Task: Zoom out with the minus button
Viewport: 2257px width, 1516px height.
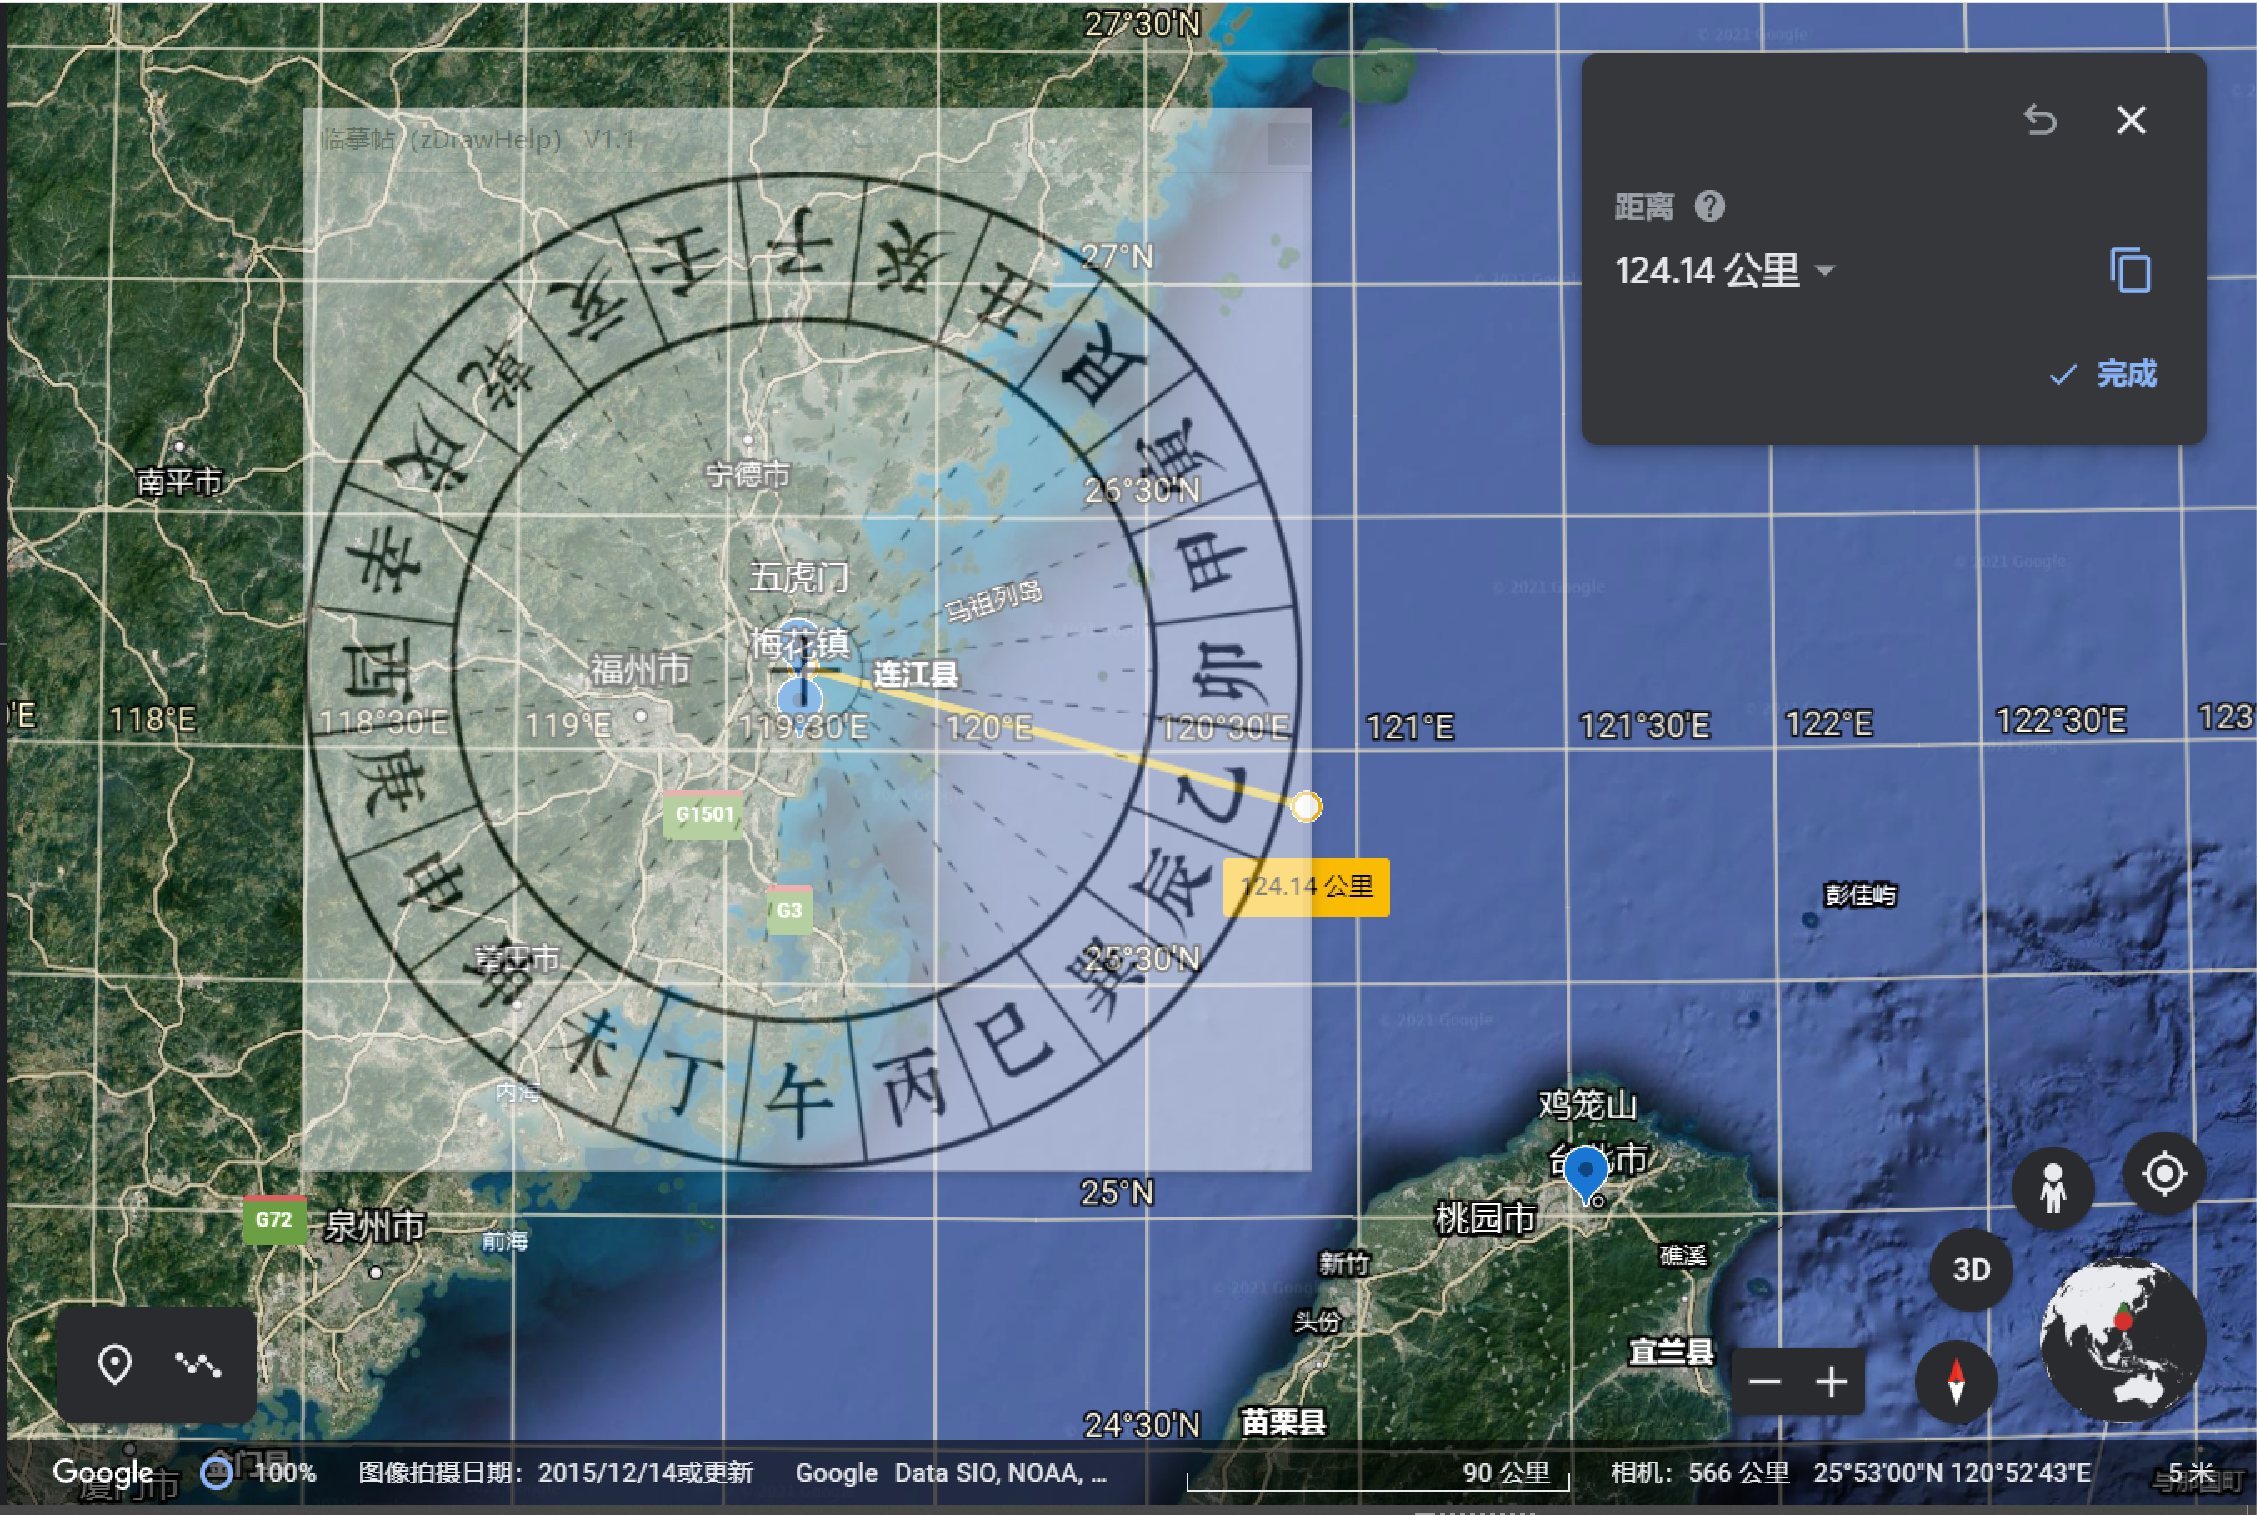Action: click(x=1765, y=1382)
